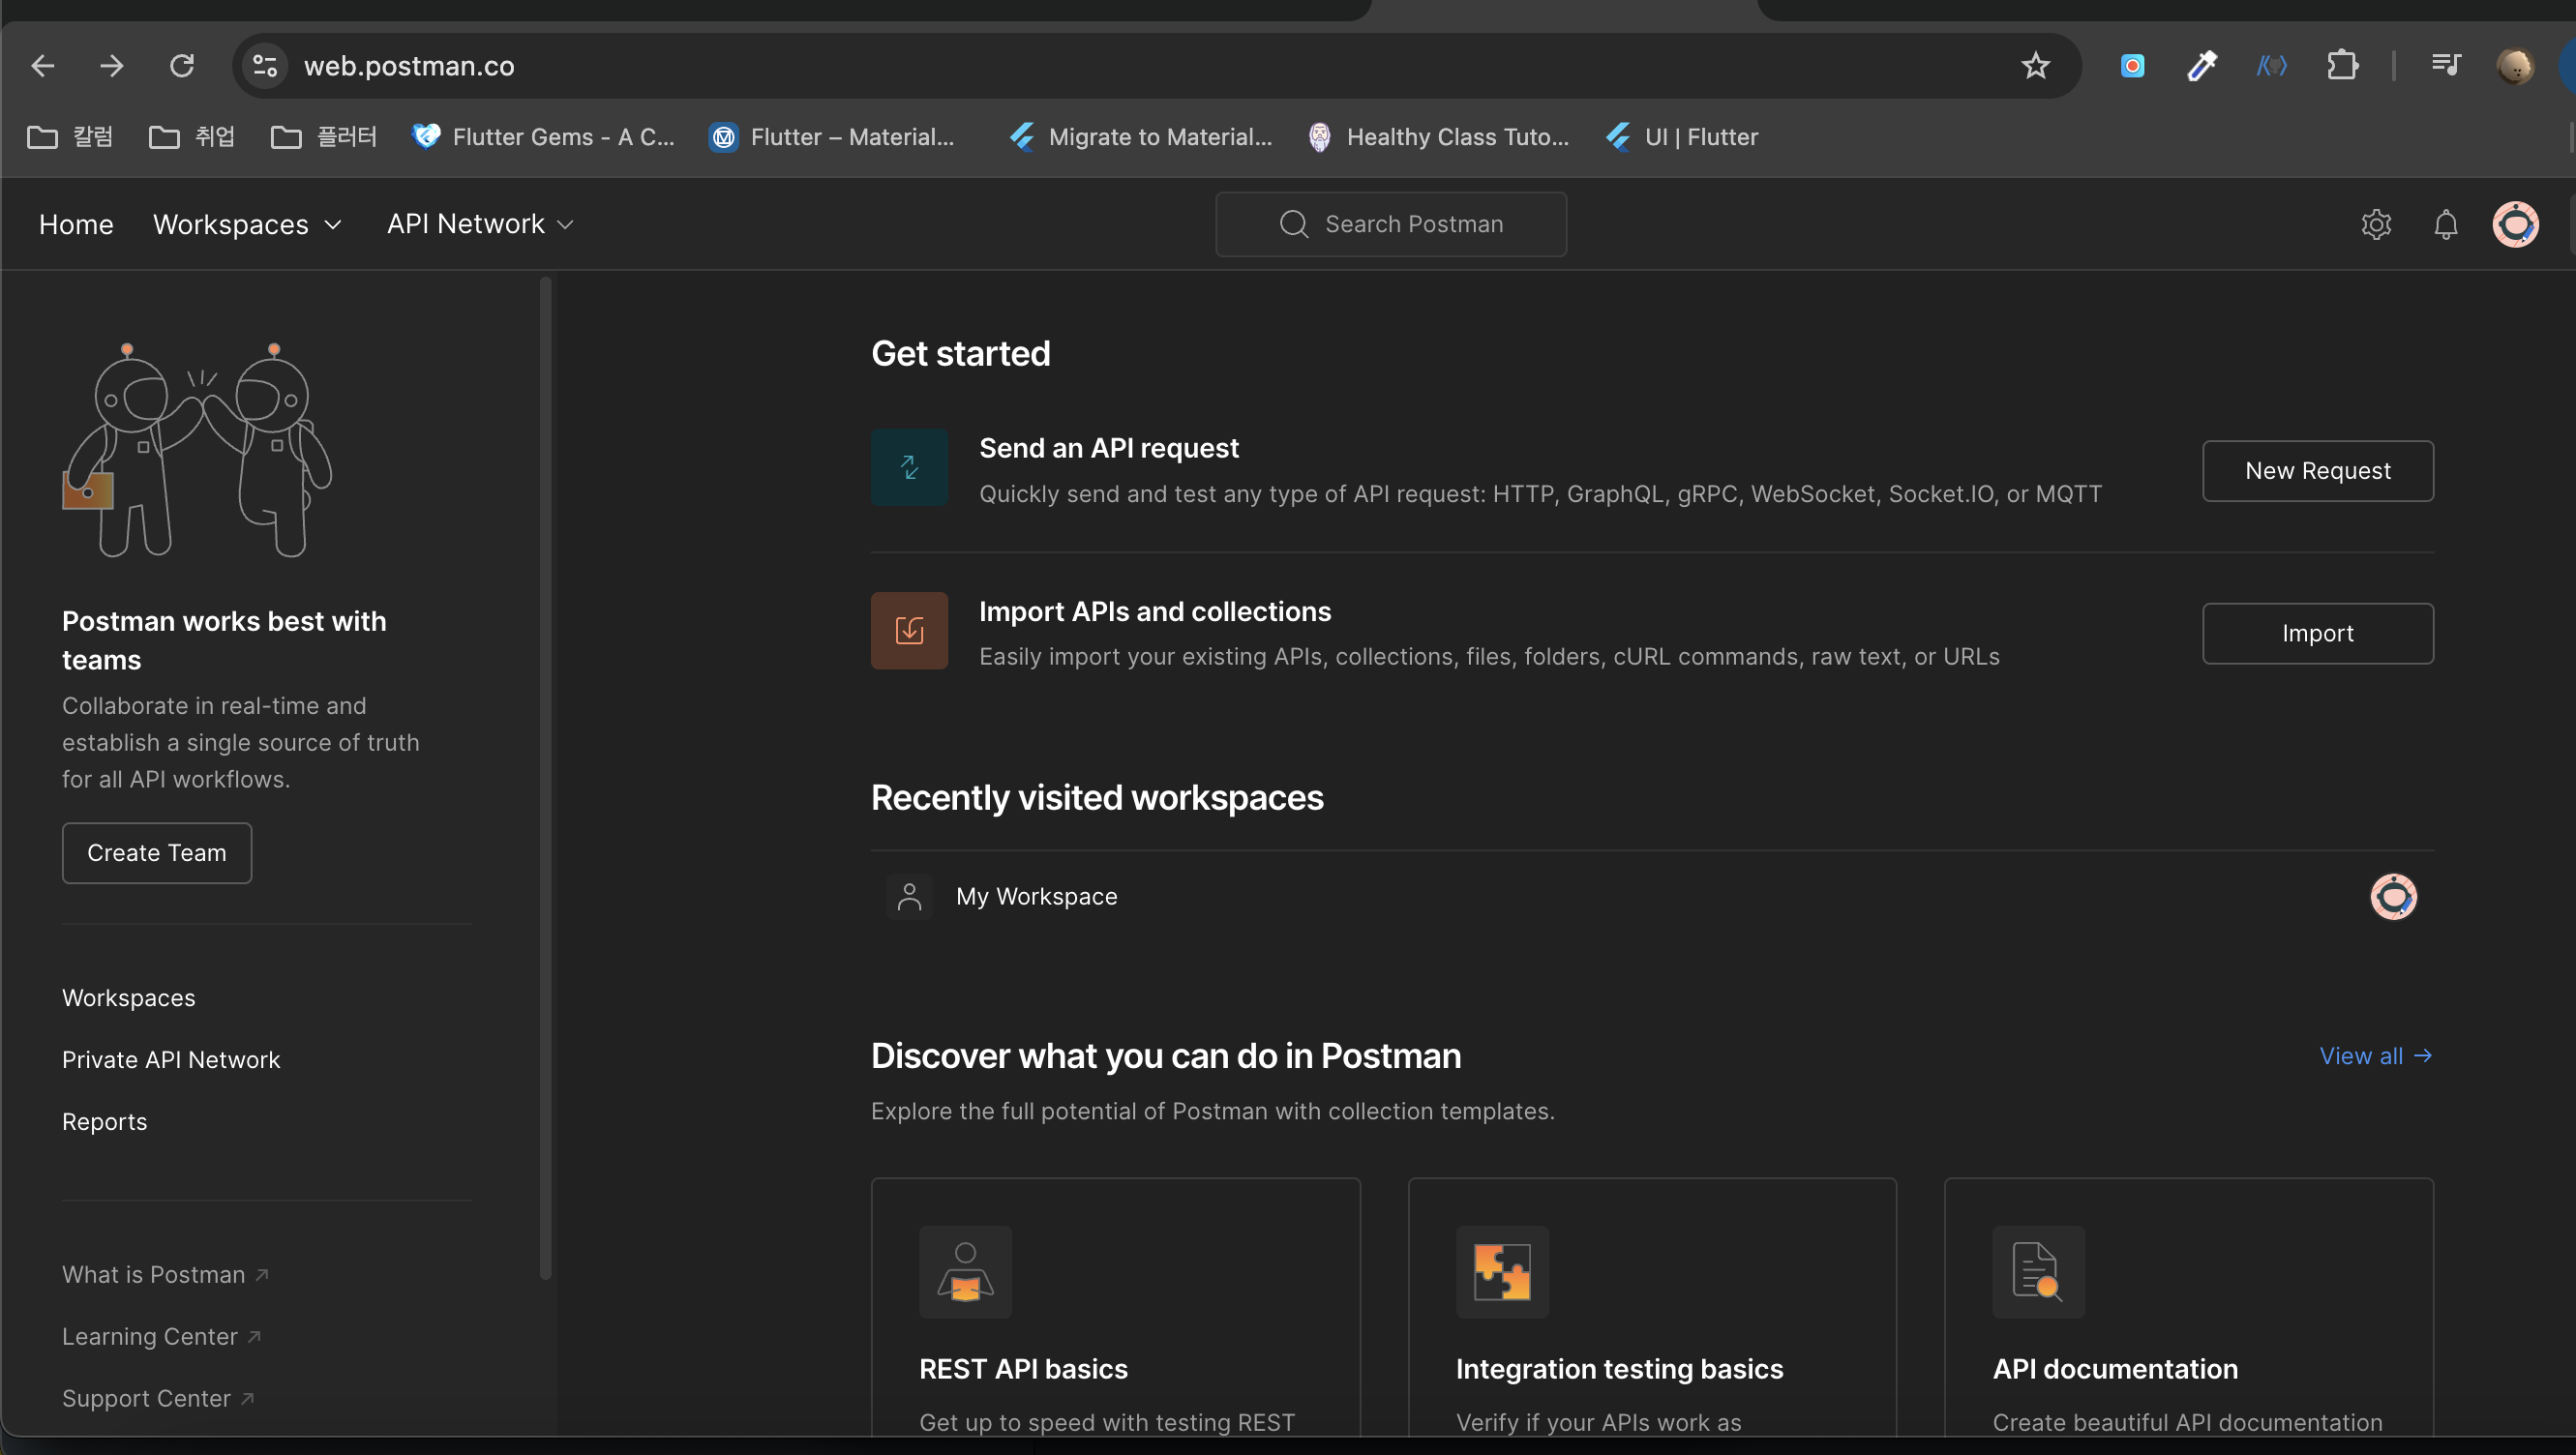The image size is (2576, 1455).
Task: Follow the View all link
Action: [x=2375, y=1056]
